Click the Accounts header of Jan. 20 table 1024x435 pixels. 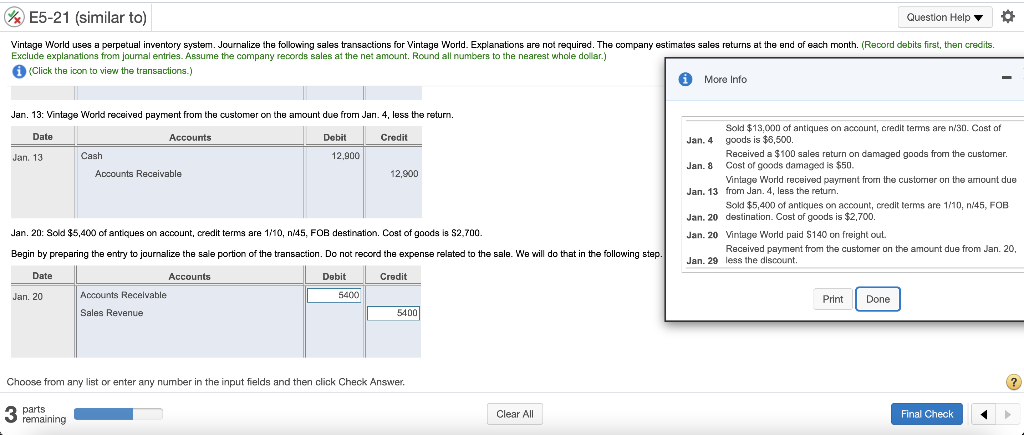tap(189, 276)
